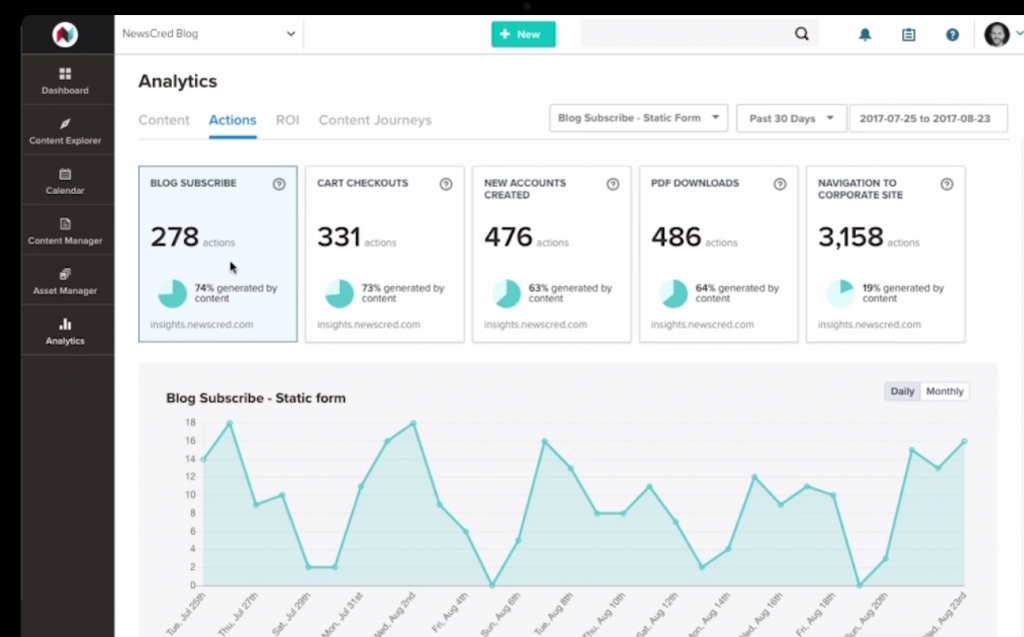The height and width of the screenshot is (637, 1024).
Task: Open Asset Manager in the sidebar
Action: (x=65, y=281)
